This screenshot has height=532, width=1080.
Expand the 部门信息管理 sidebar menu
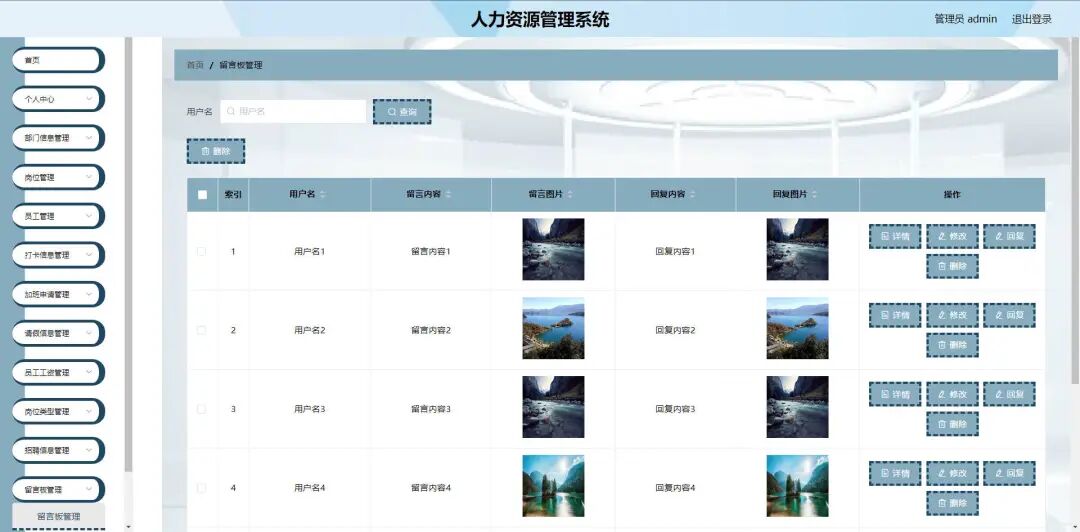point(58,138)
